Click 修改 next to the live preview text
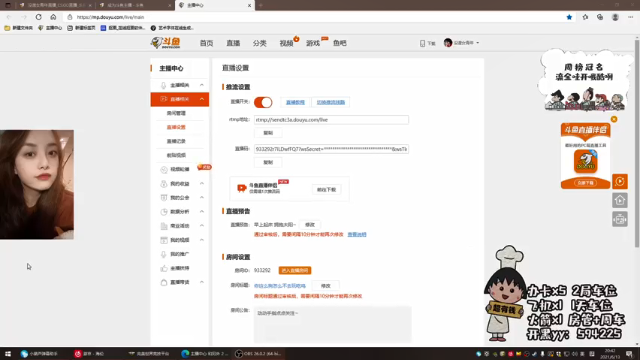 point(310,225)
